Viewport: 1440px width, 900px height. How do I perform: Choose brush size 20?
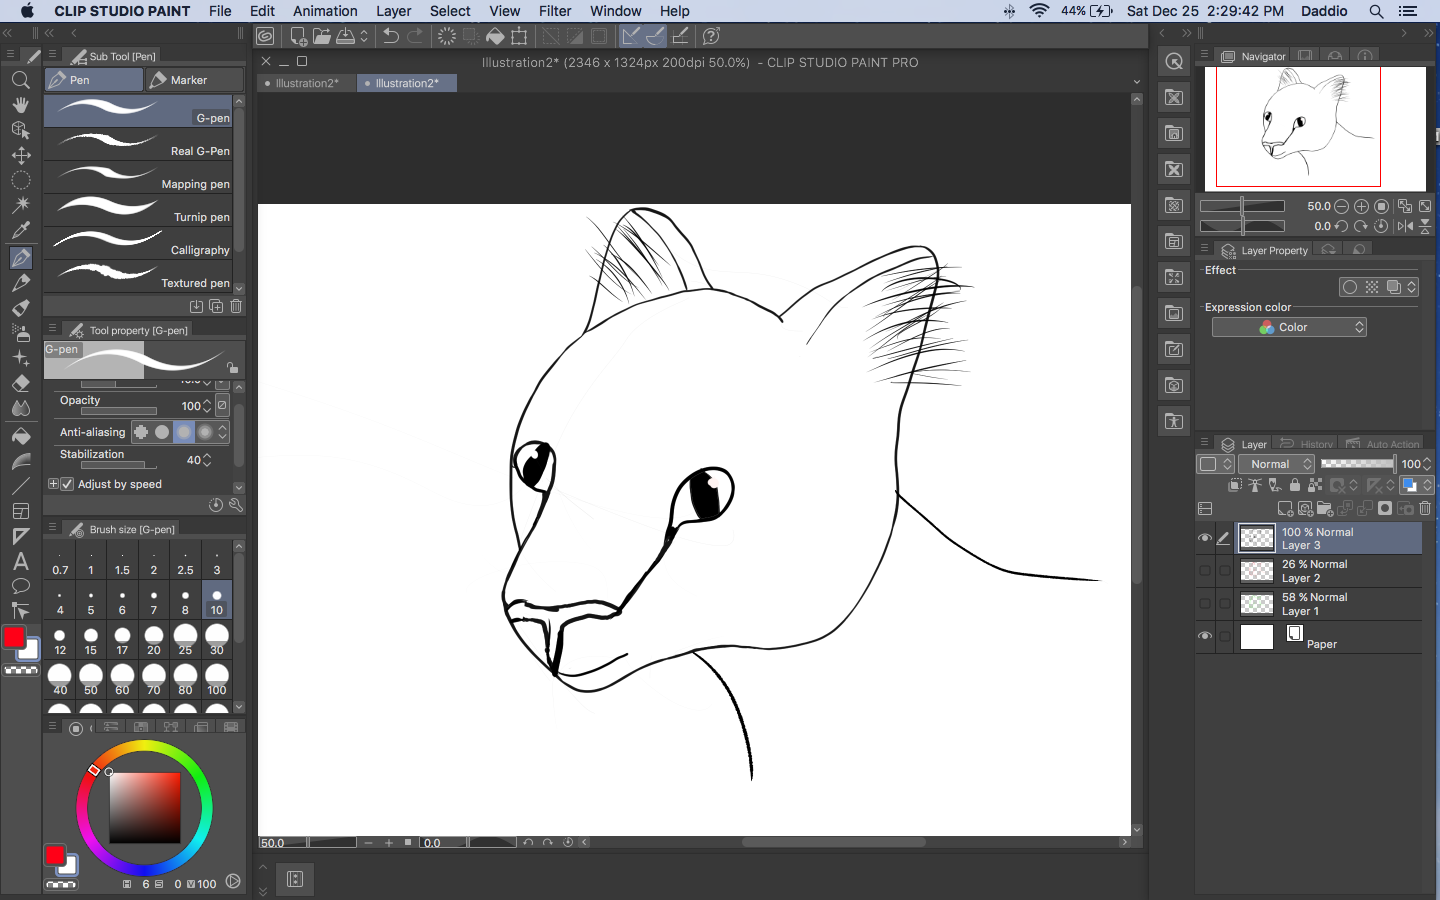(x=154, y=640)
